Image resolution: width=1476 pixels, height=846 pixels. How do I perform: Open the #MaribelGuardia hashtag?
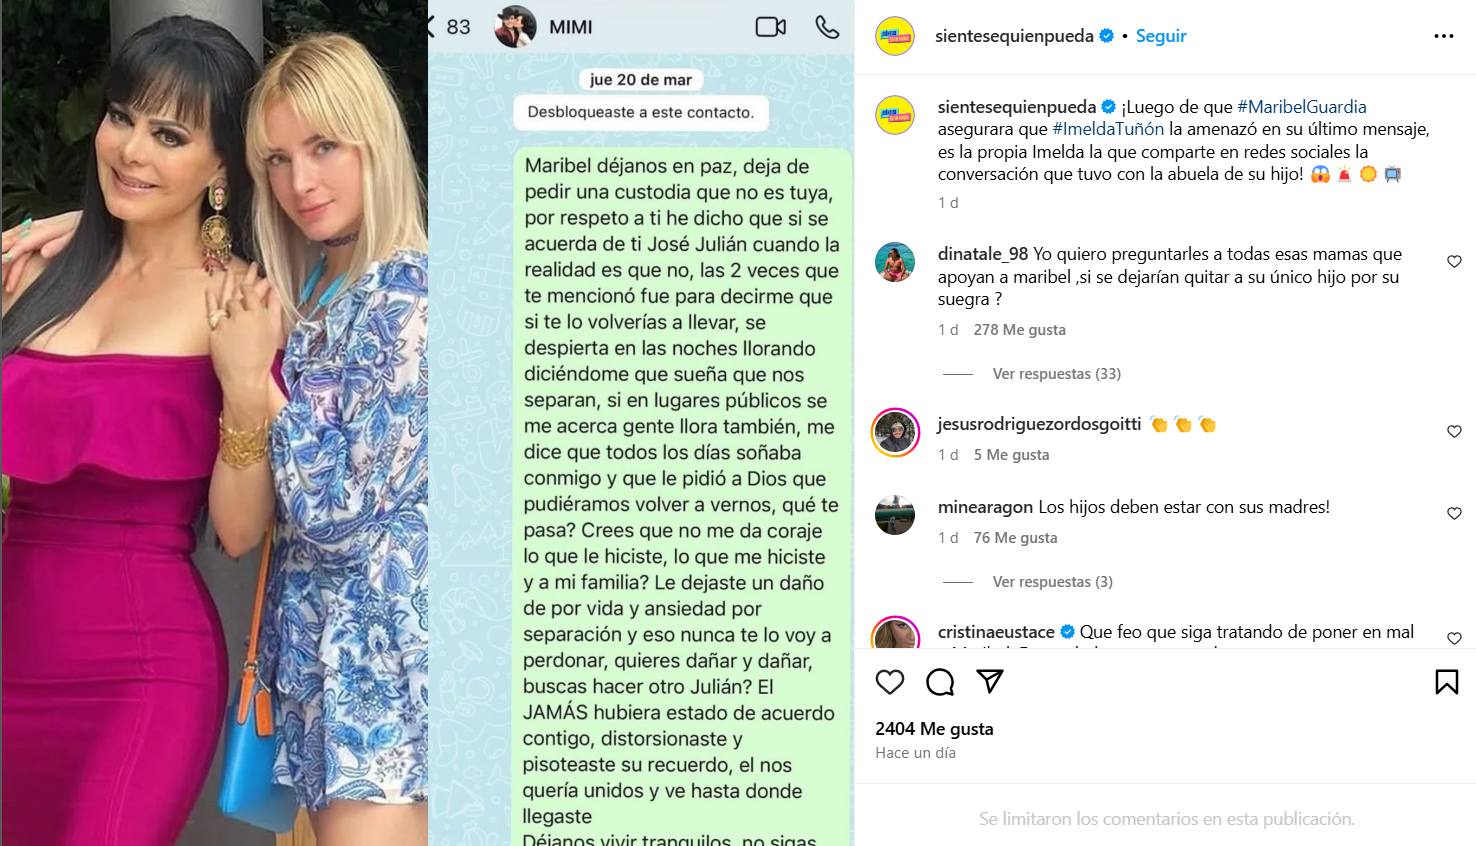click(1301, 107)
